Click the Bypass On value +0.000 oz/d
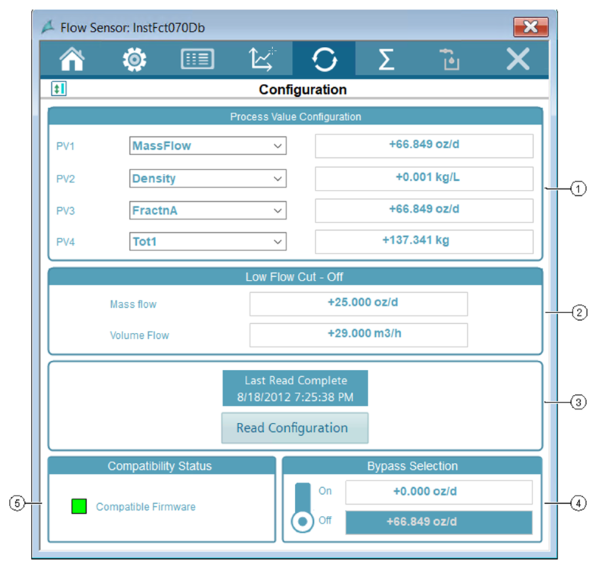590x563 pixels. point(439,492)
